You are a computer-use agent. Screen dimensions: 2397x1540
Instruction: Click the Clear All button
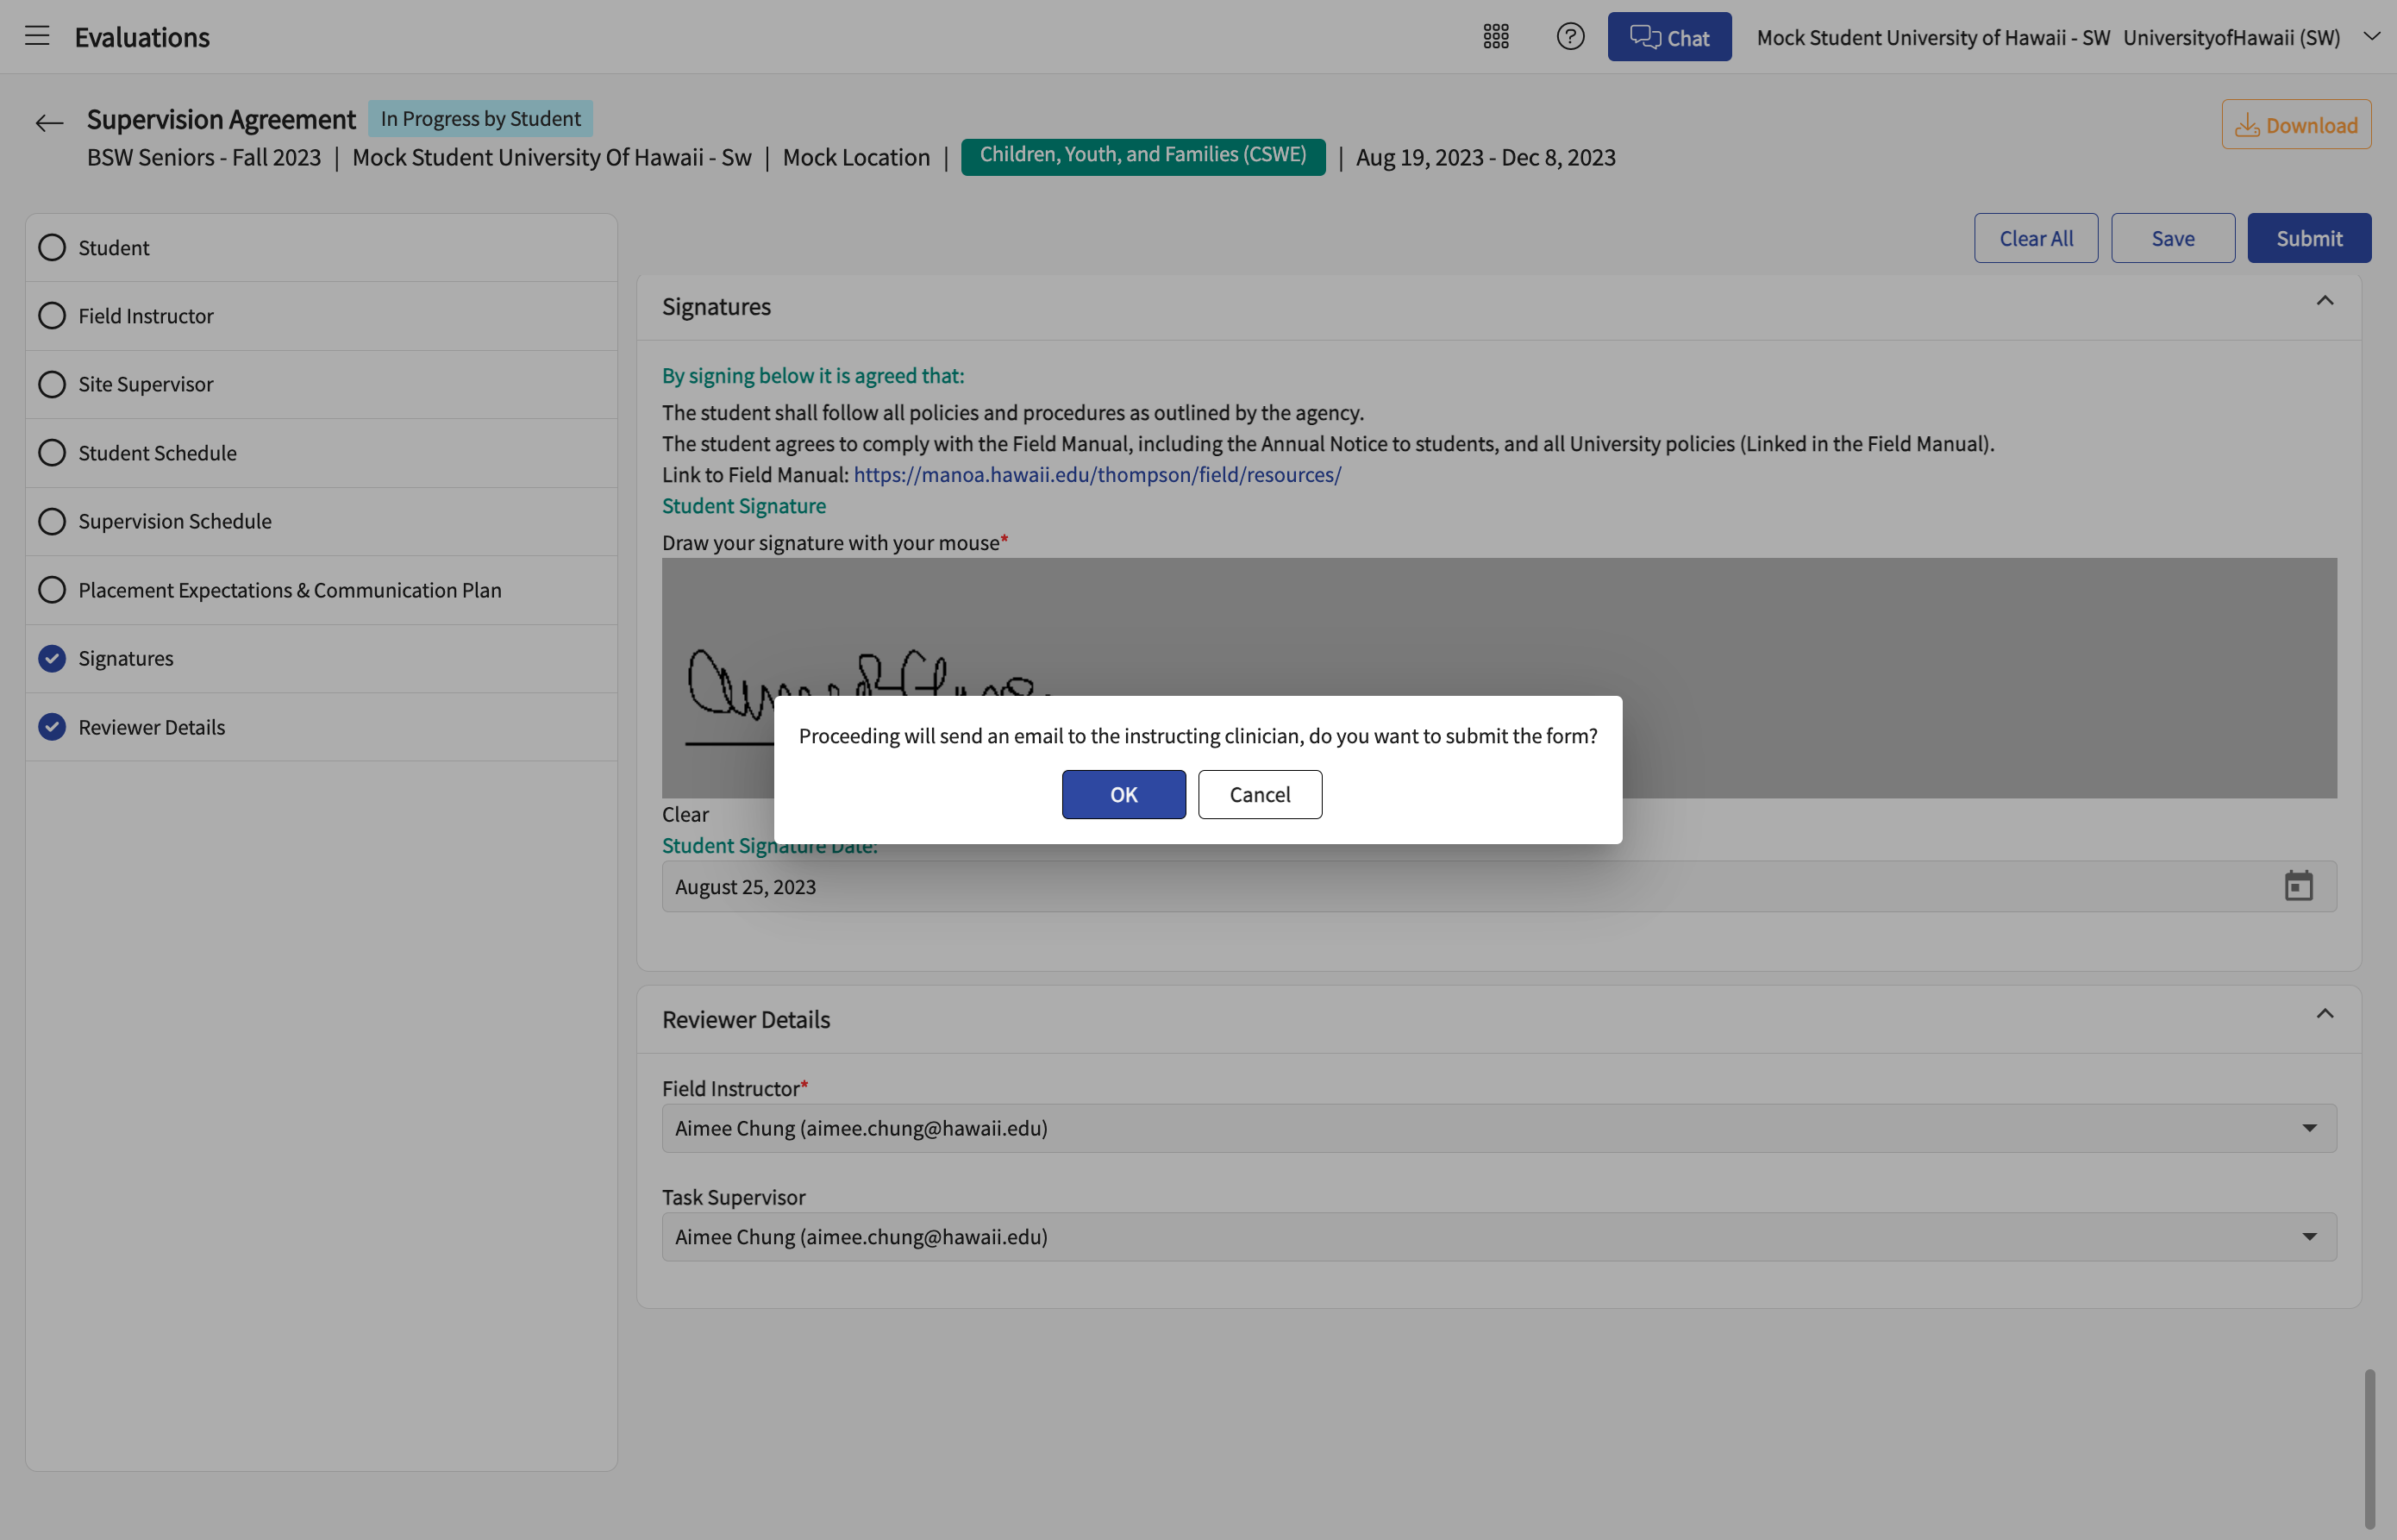tap(2036, 238)
